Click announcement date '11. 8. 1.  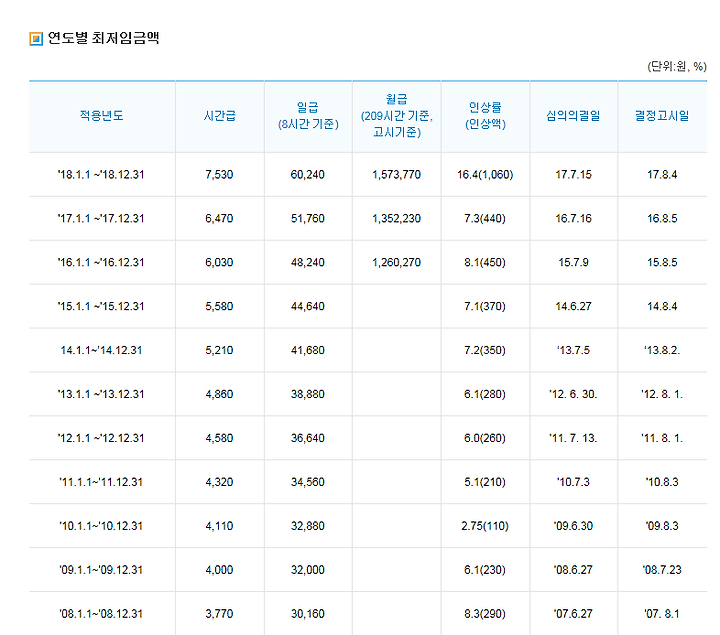pos(662,438)
